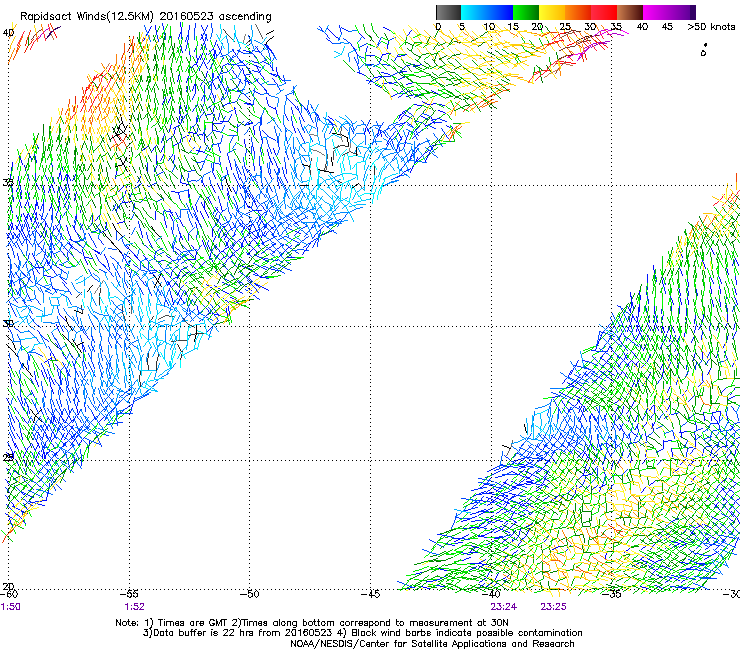This screenshot has height=650, width=740.
Task: Click the orange 25-30 knots color swatch
Action: pos(578,12)
